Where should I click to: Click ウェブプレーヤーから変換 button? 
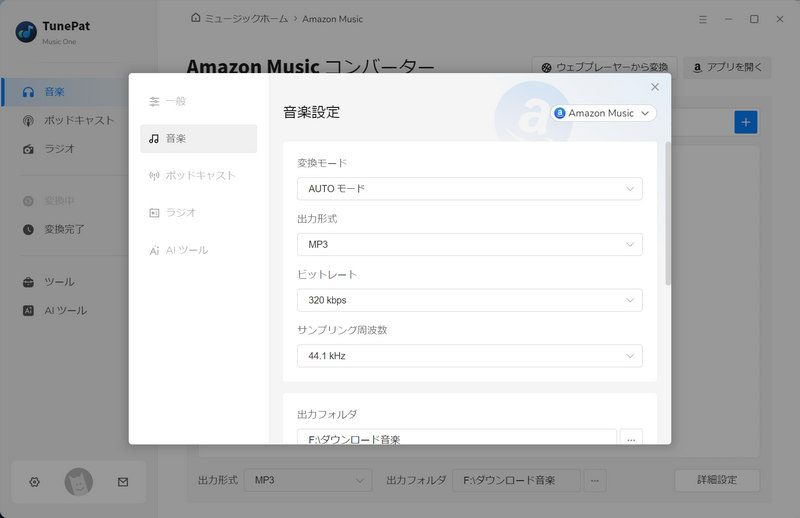[x=605, y=67]
